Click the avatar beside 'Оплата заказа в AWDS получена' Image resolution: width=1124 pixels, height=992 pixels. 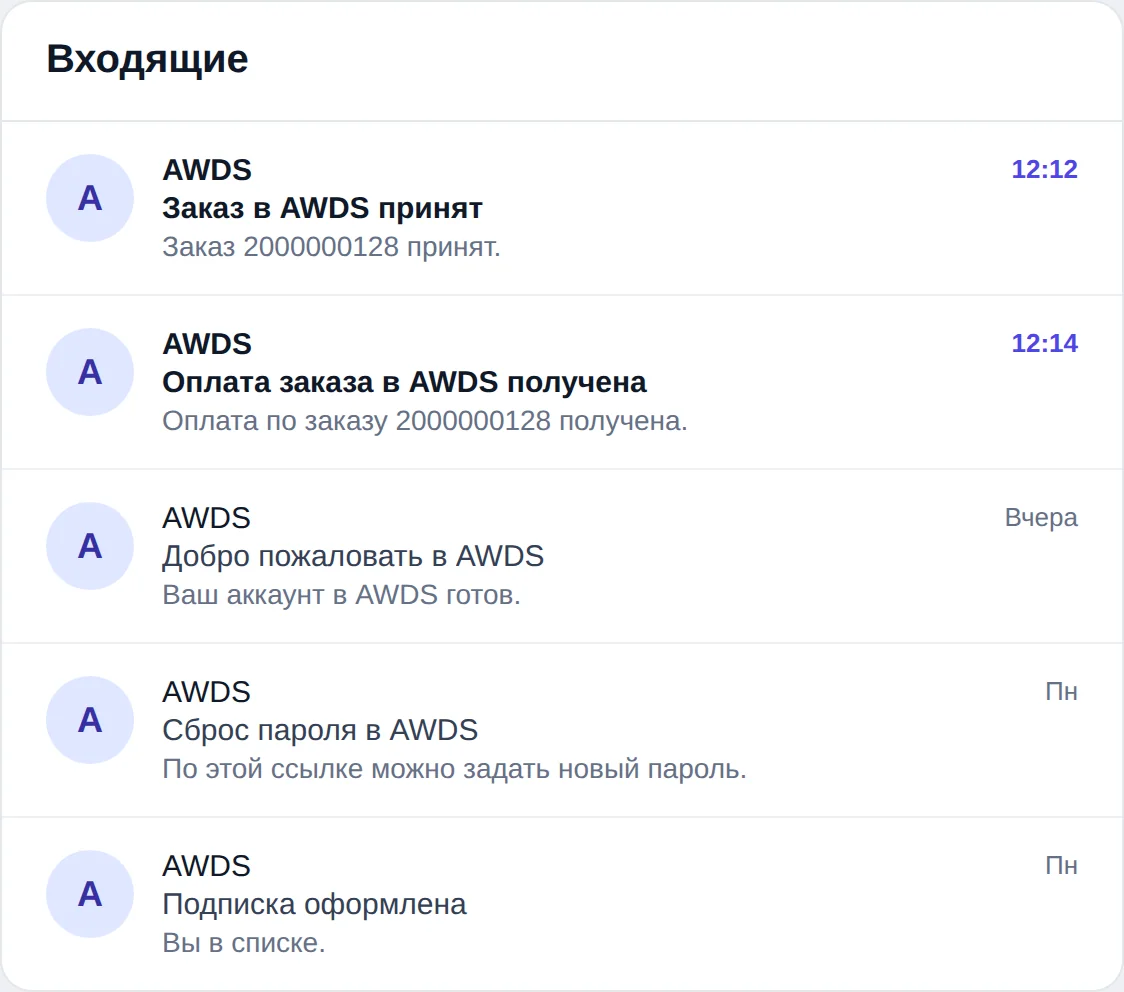pos(90,372)
